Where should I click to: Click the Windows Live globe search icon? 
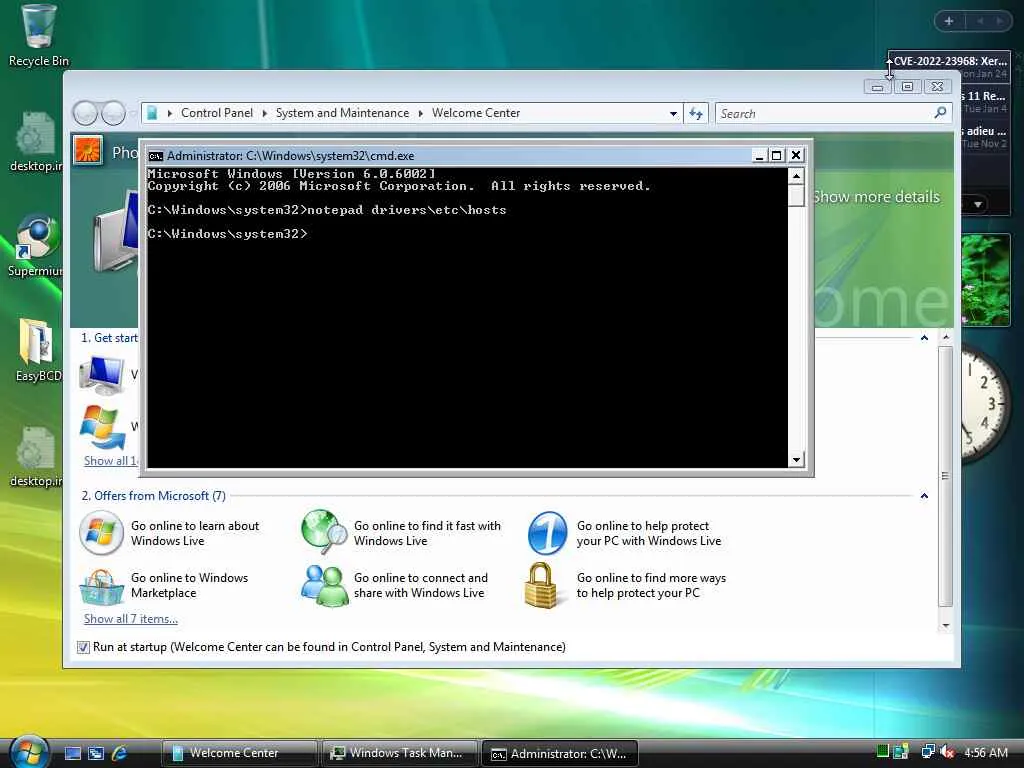click(324, 532)
